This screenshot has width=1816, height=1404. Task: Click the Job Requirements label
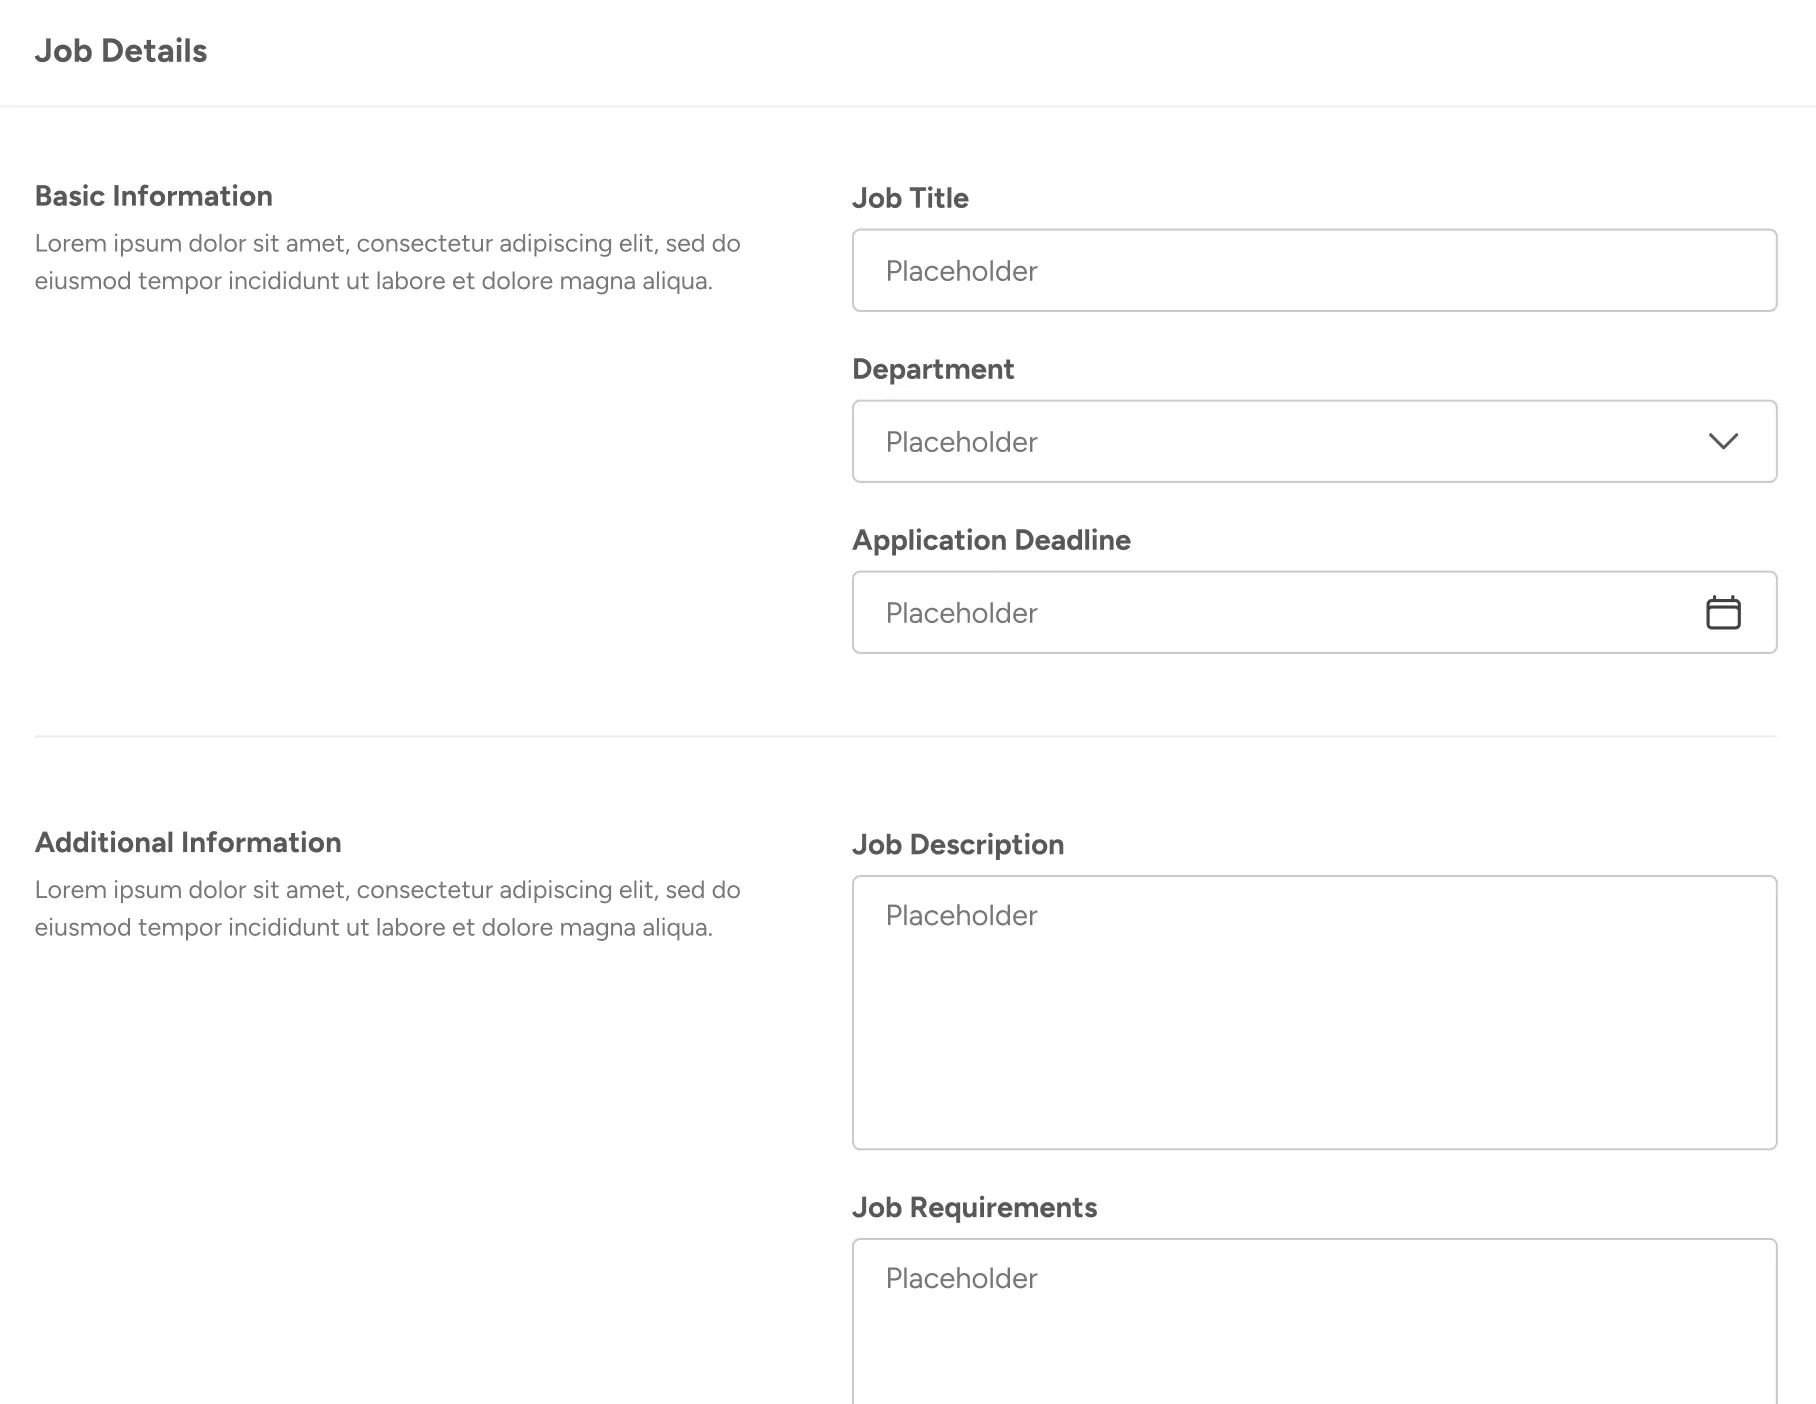[974, 1208]
